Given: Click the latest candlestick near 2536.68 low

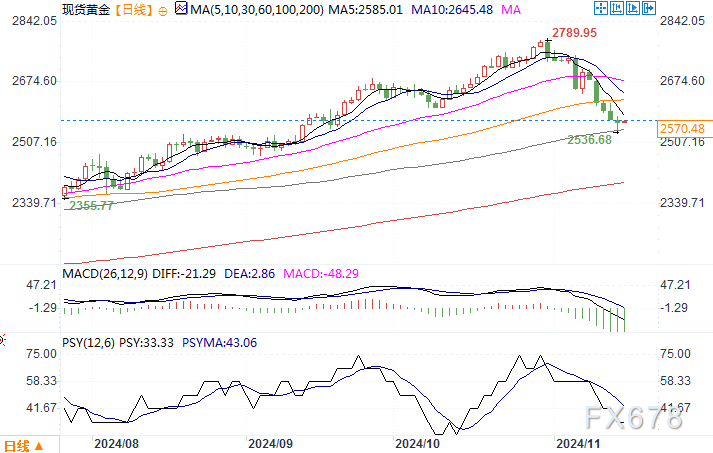Looking at the screenshot, I should [618, 124].
